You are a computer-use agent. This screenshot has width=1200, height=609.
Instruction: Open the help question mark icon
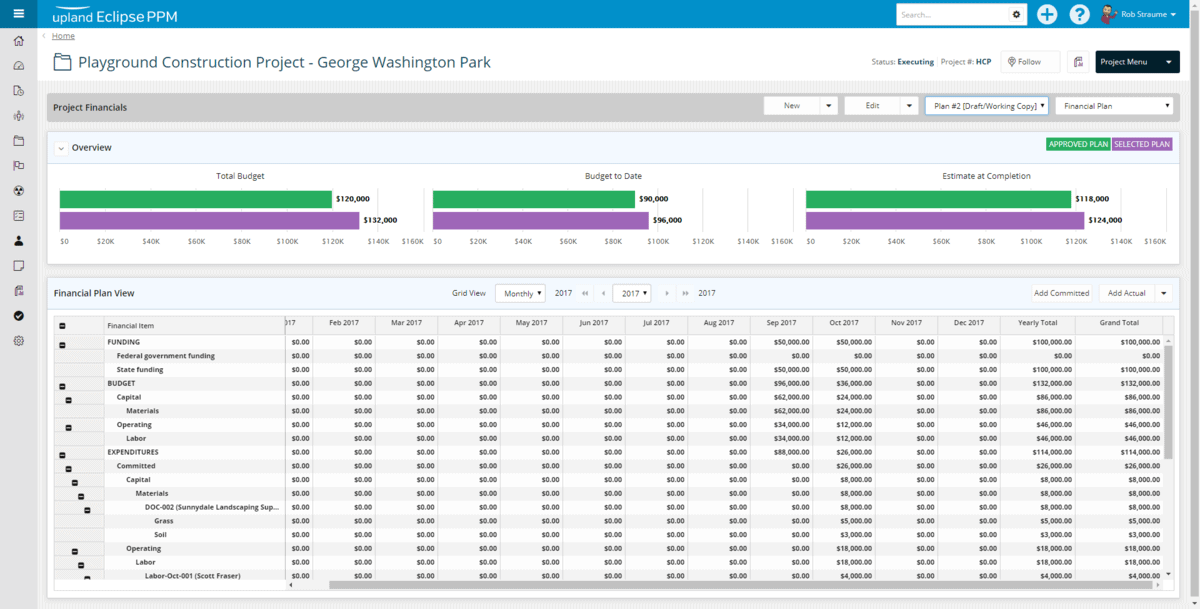pyautogui.click(x=1079, y=14)
